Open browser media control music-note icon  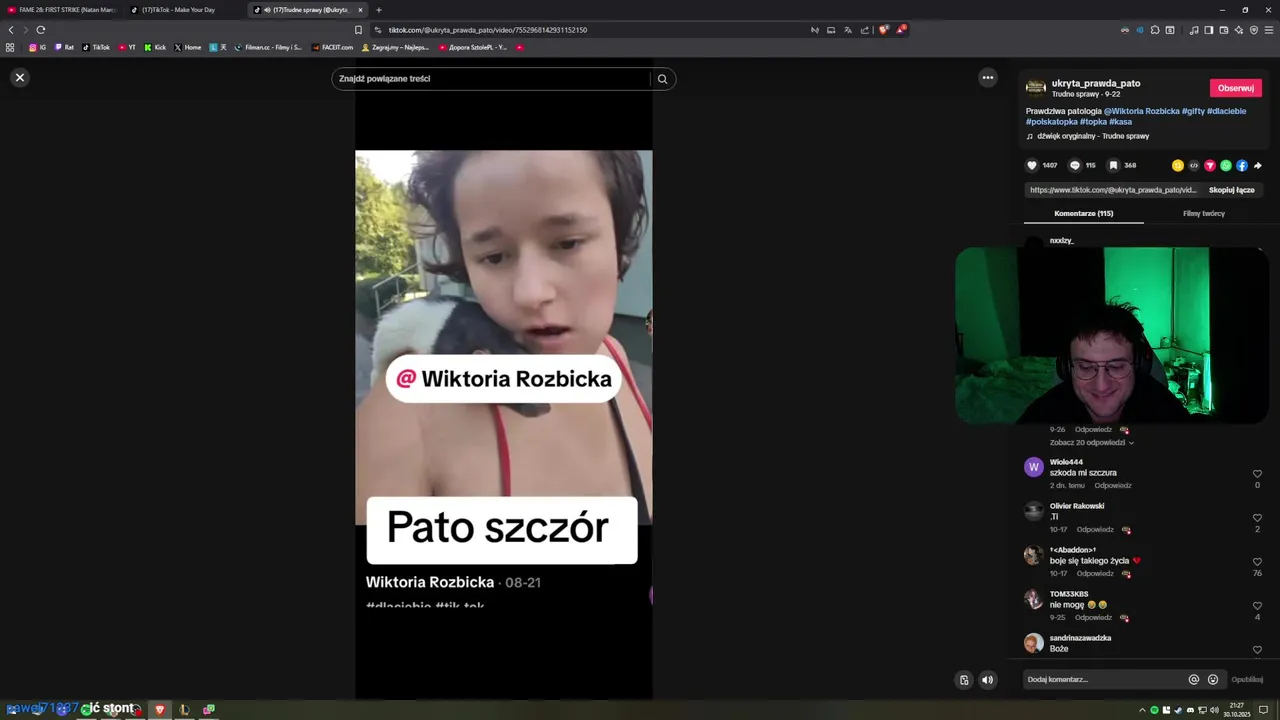coord(1193,30)
